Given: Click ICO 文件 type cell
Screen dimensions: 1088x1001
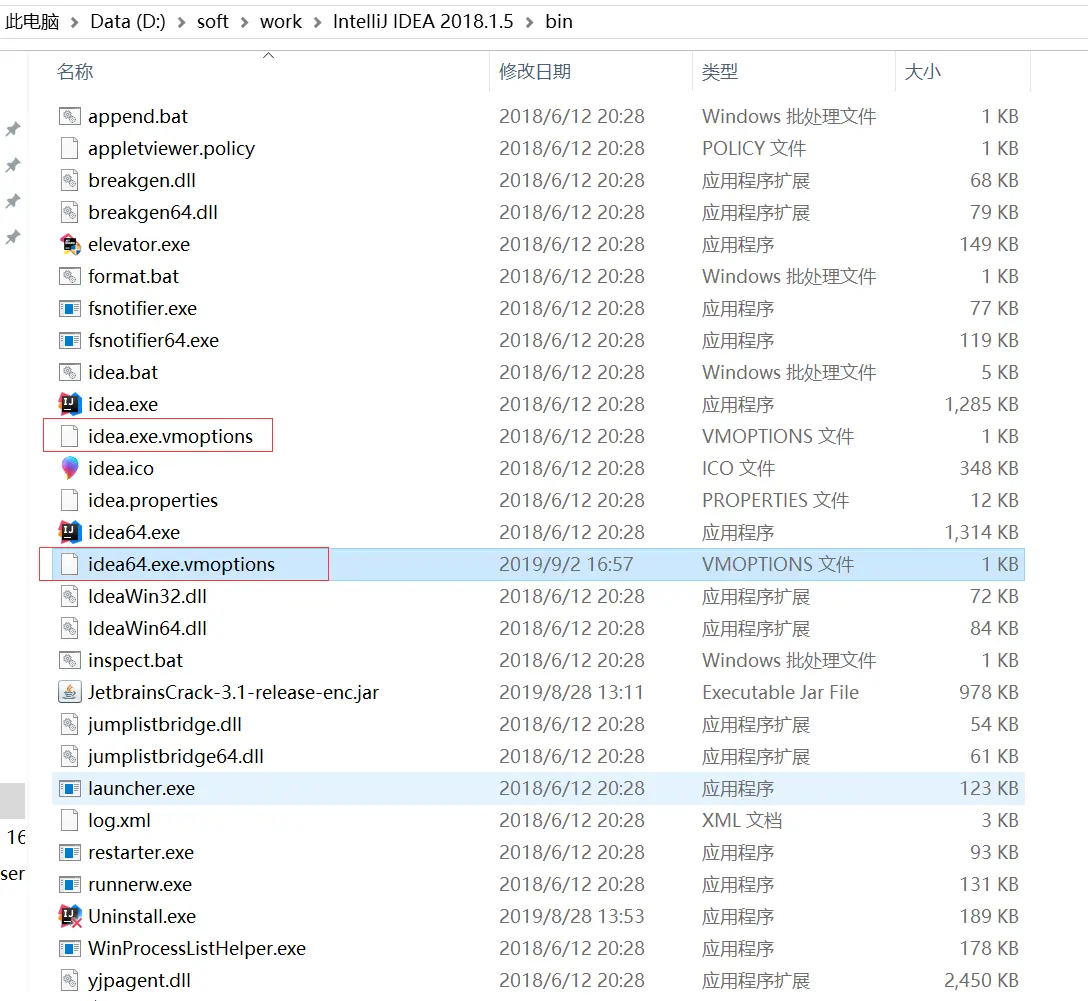Looking at the screenshot, I should pyautogui.click(x=738, y=468).
